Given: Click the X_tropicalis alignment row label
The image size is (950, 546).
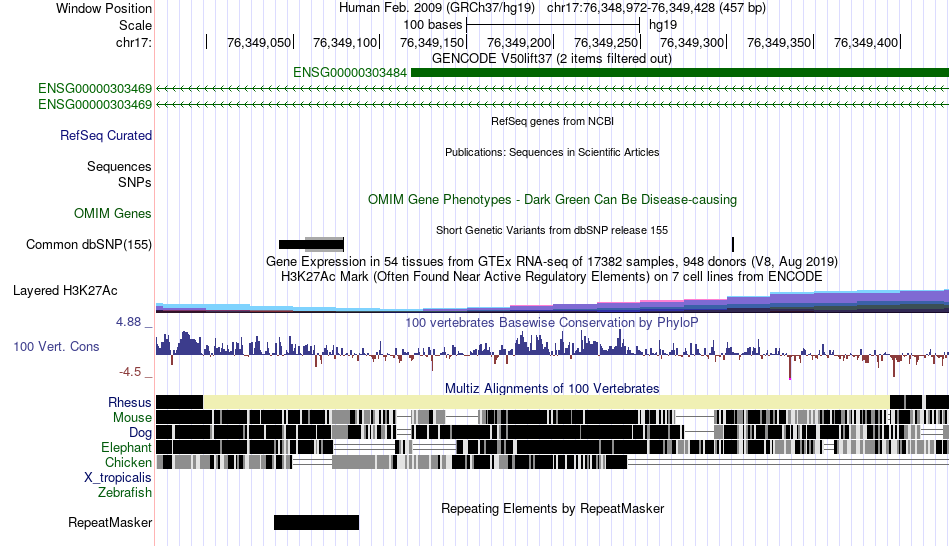Looking at the screenshot, I should coord(118,478).
